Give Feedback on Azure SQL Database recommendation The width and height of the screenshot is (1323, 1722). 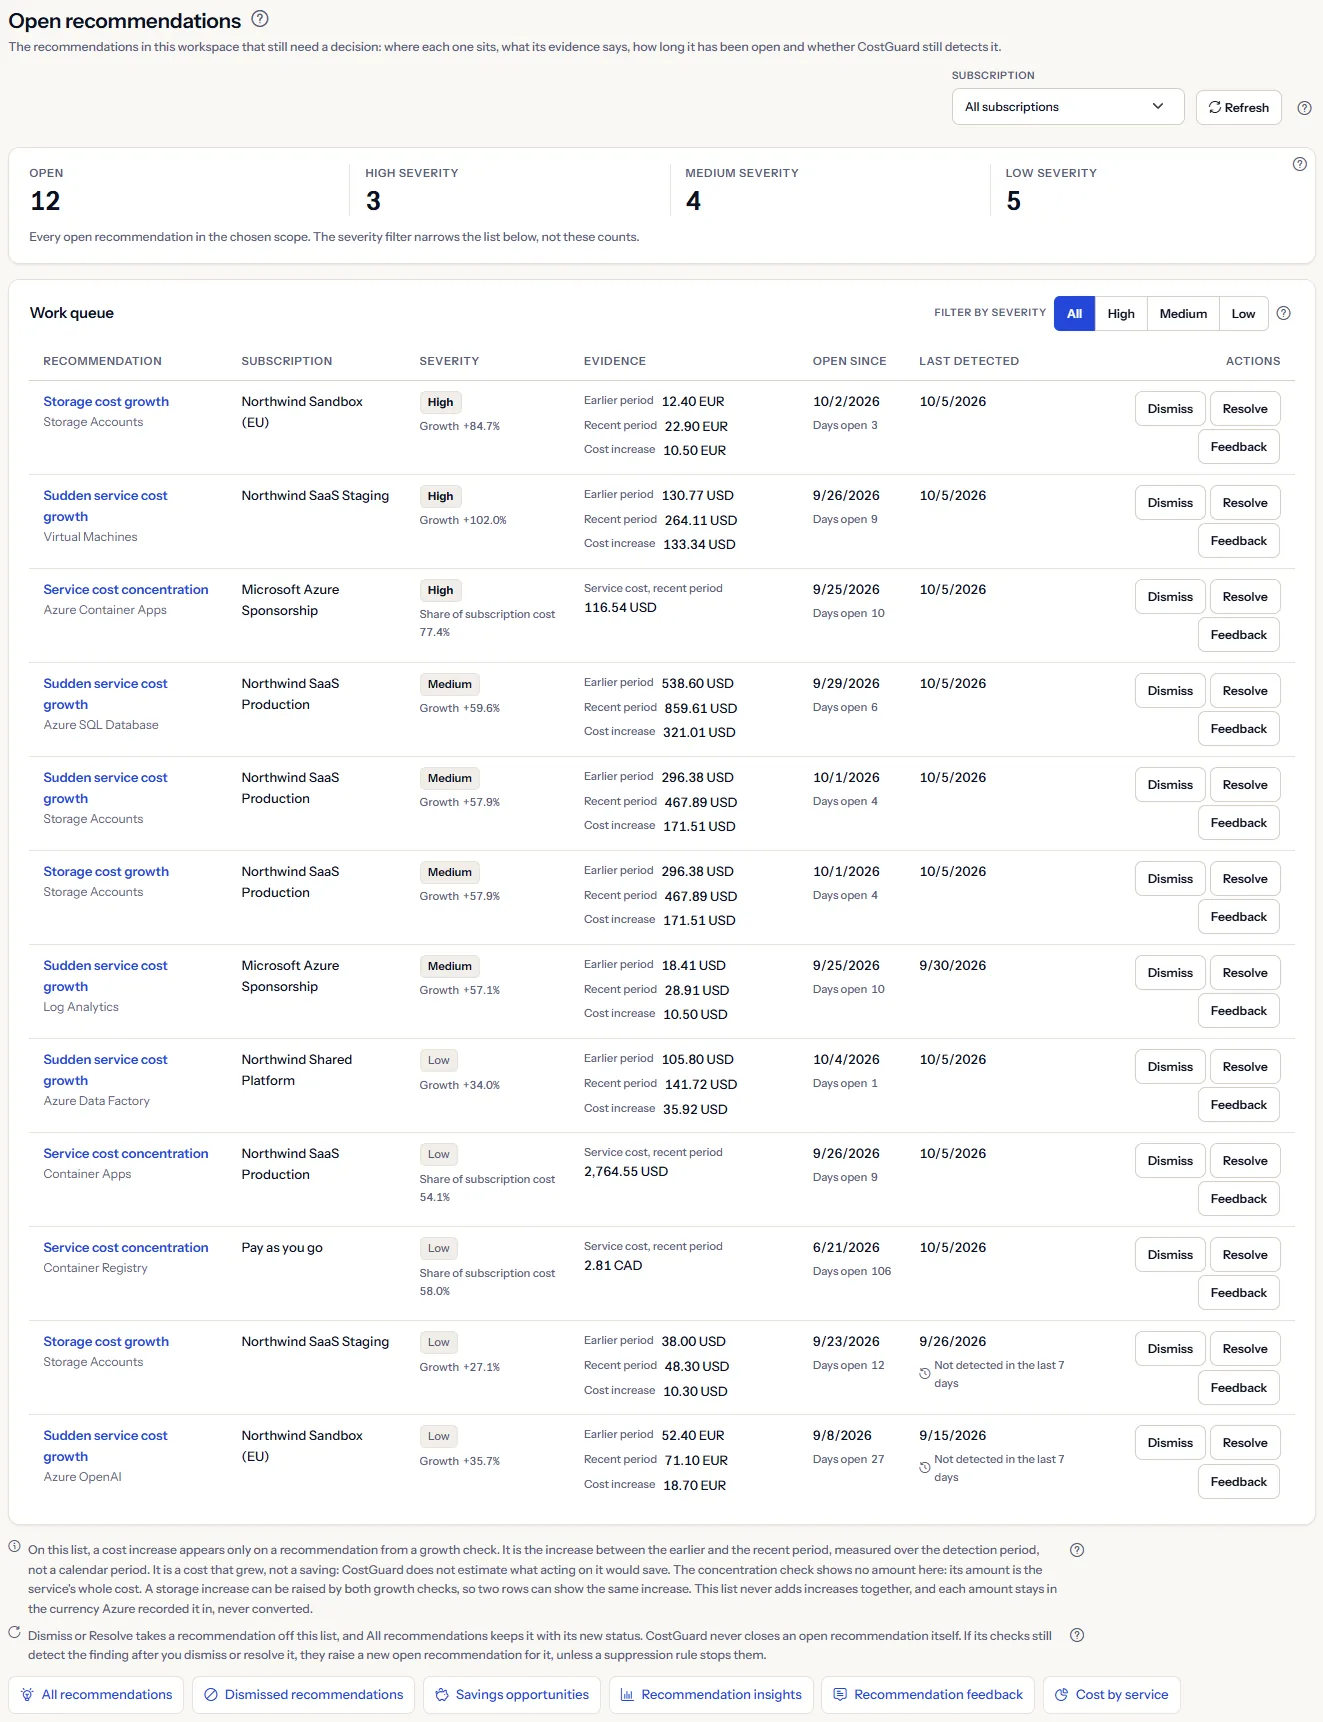(x=1239, y=729)
